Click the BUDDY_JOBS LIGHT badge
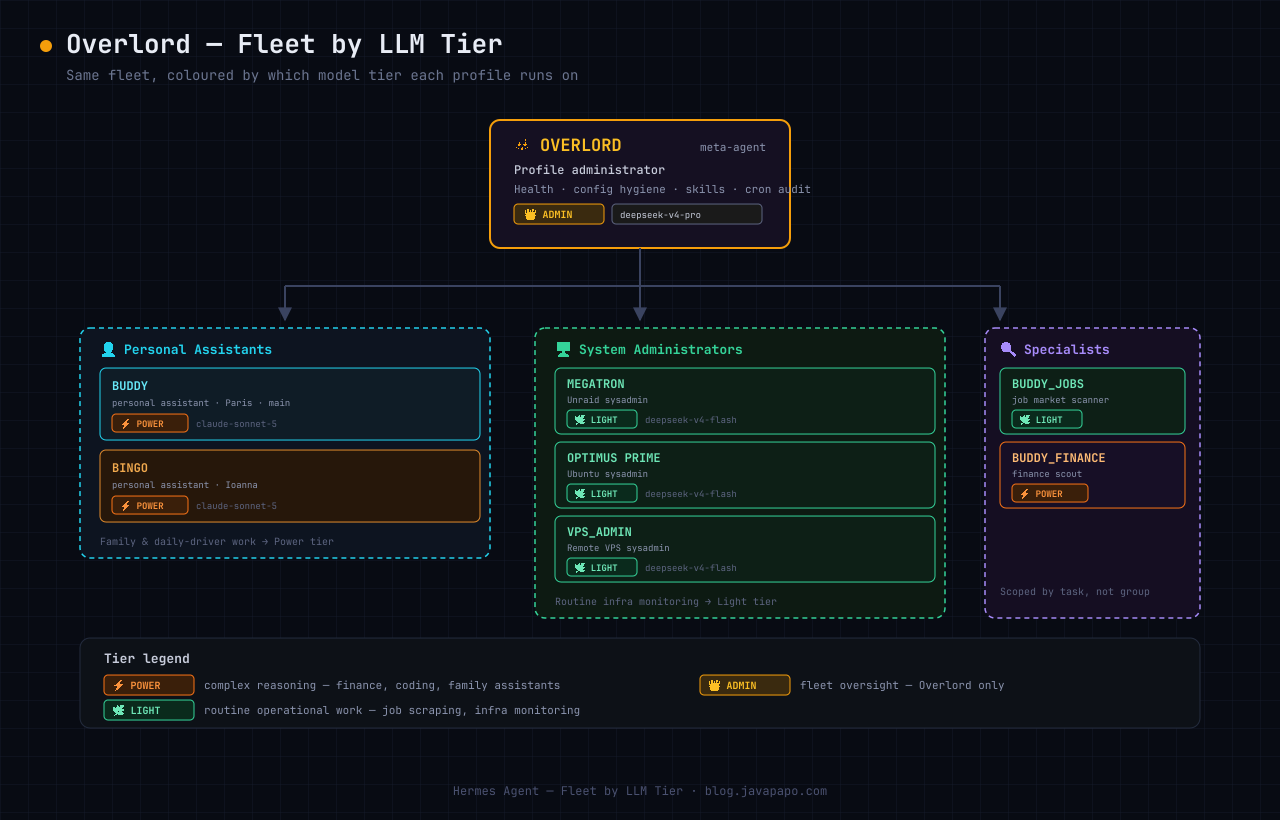The height and width of the screenshot is (820, 1280). pos(1047,419)
